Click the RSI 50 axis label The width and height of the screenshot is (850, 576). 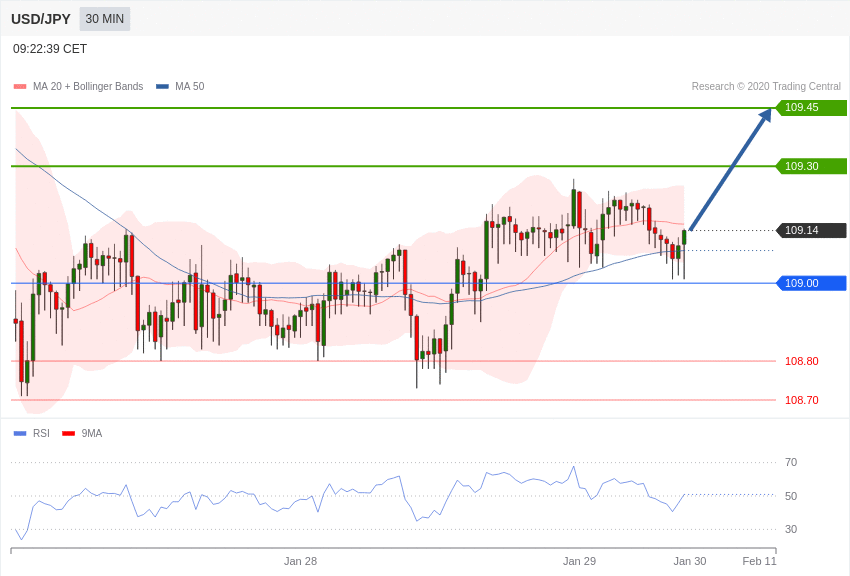pyautogui.click(x=791, y=496)
